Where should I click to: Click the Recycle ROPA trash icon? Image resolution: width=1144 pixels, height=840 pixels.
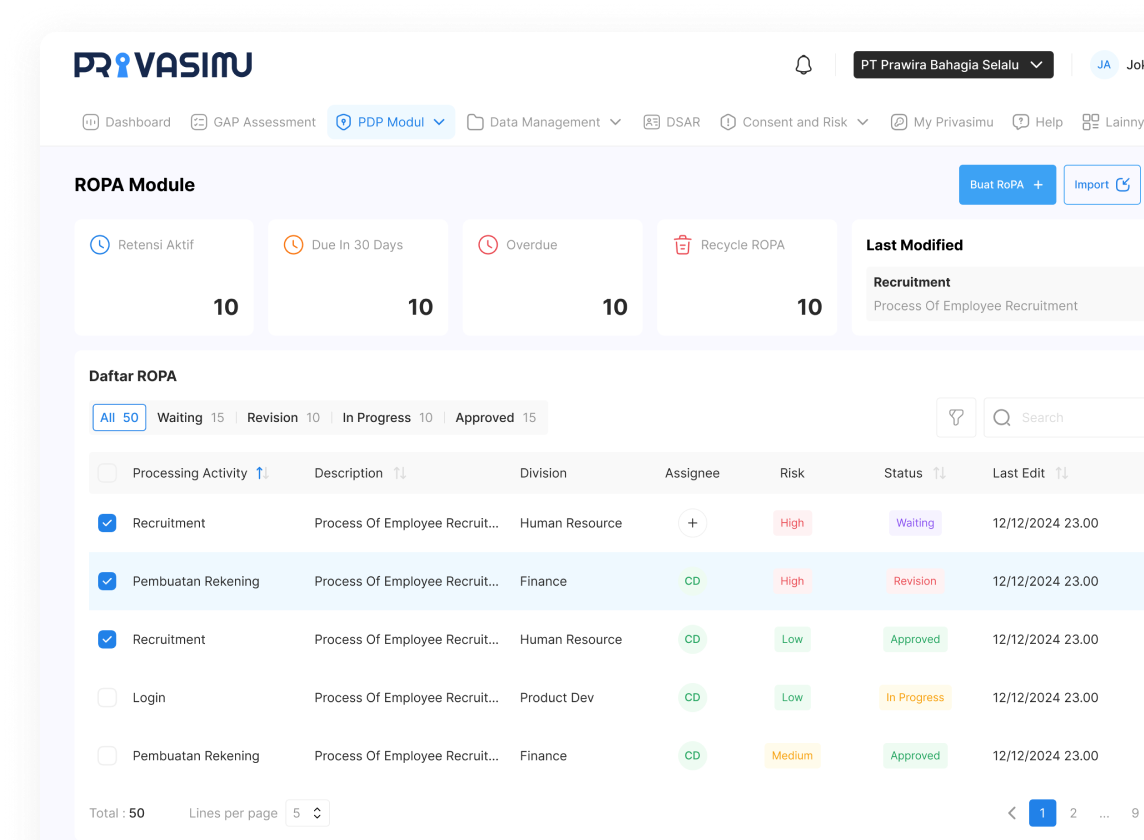pyautogui.click(x=682, y=244)
